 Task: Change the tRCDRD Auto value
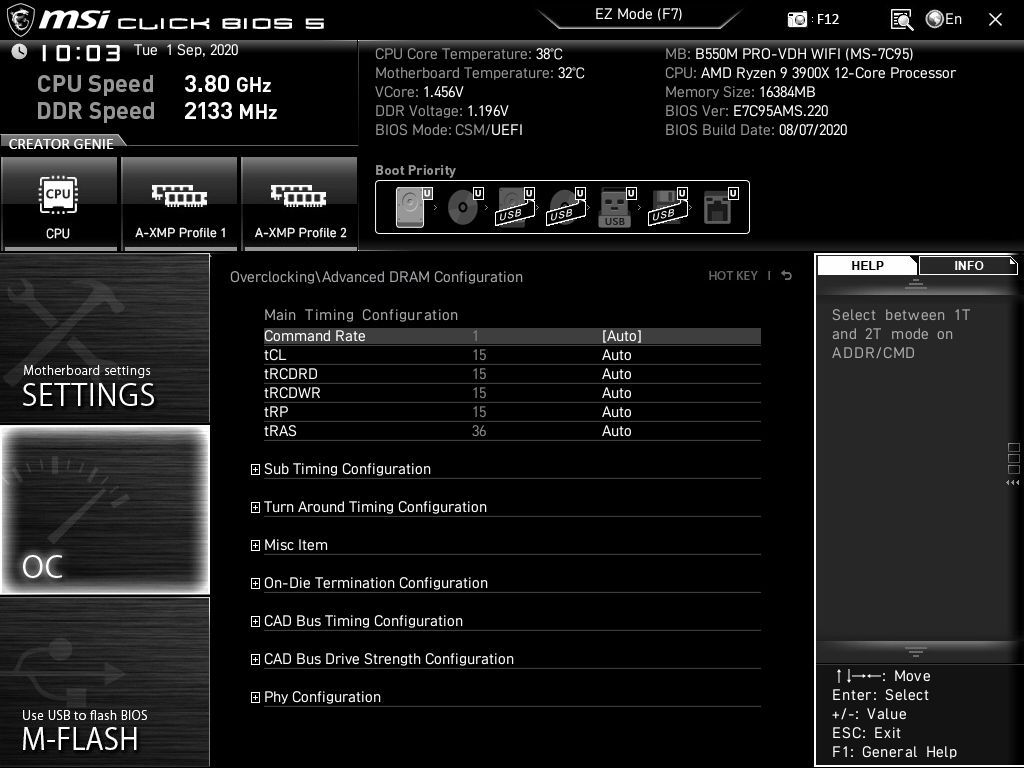(x=616, y=374)
